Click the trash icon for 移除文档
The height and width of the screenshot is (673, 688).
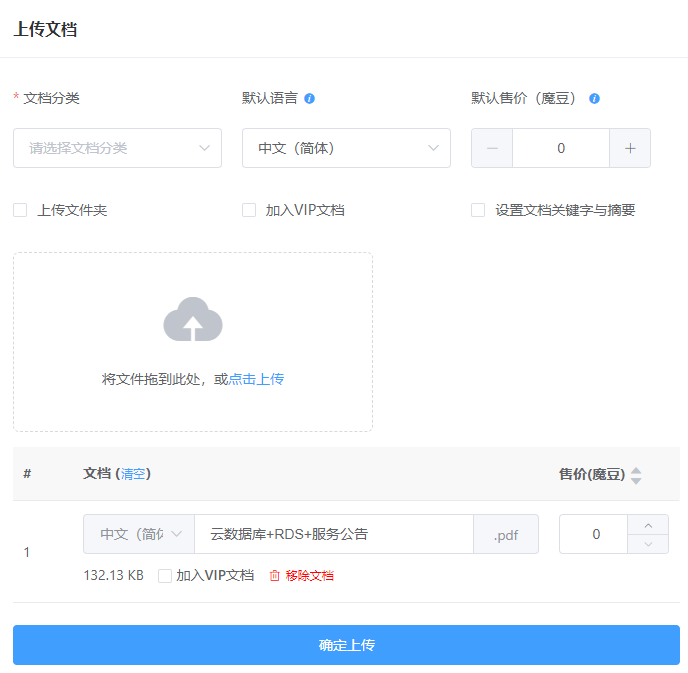point(275,576)
